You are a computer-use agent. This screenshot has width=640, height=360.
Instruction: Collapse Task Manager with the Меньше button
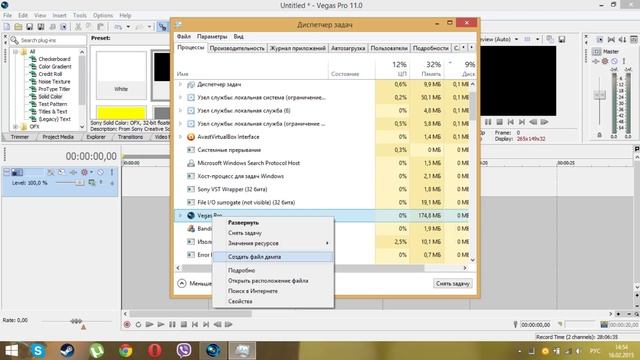coord(195,283)
